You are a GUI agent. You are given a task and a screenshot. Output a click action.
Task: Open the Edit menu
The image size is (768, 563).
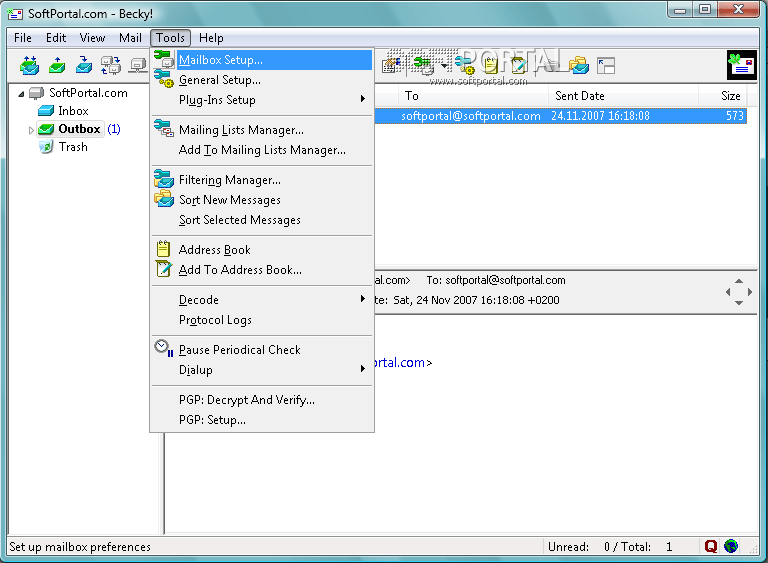[56, 38]
